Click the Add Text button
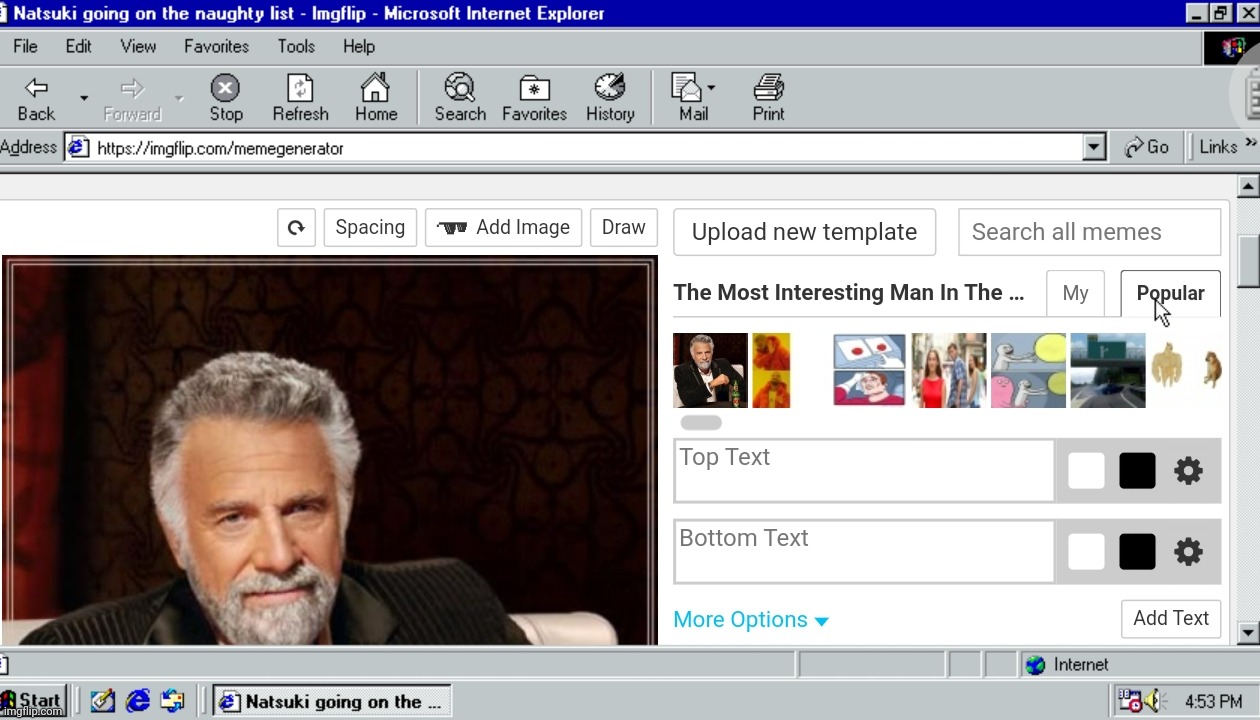The height and width of the screenshot is (720, 1260). coord(1171,618)
